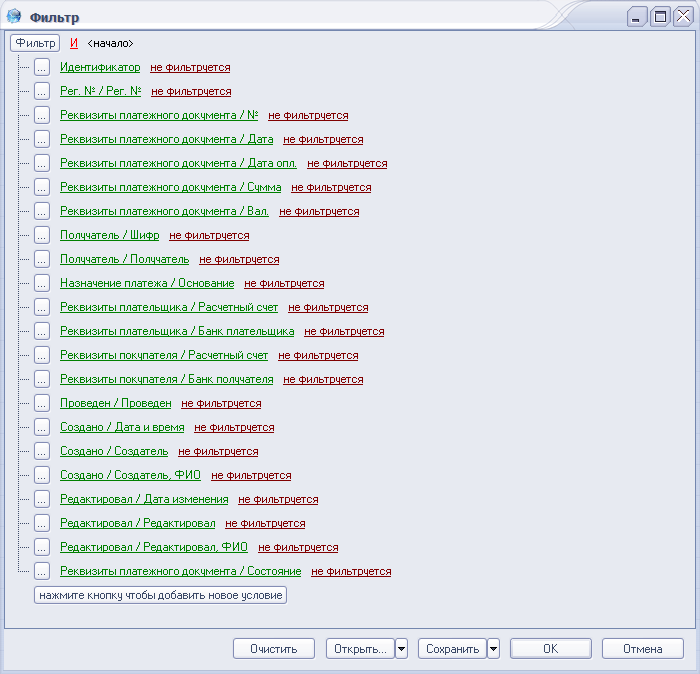
Task: Open ellipsis for Реквизиты покупателя / Расчетный счет
Action: pyautogui.click(x=42, y=355)
